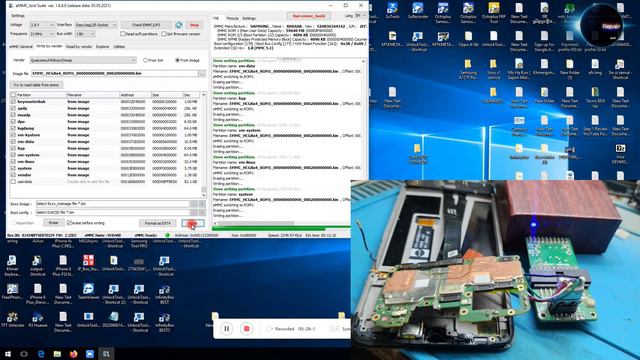This screenshot has height=360, width=640.
Task: Open the Interface dropdown
Action: tap(96, 25)
